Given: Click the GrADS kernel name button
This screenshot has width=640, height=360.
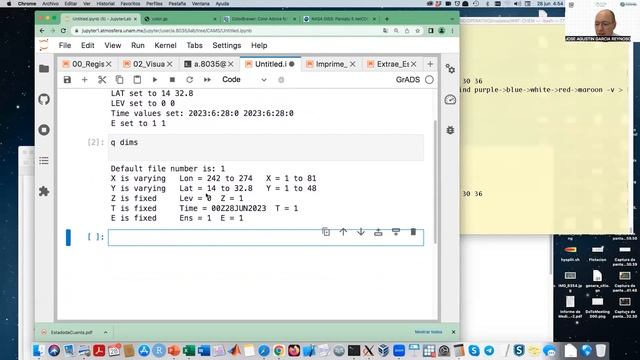Looking at the screenshot, I should pos(408,80).
